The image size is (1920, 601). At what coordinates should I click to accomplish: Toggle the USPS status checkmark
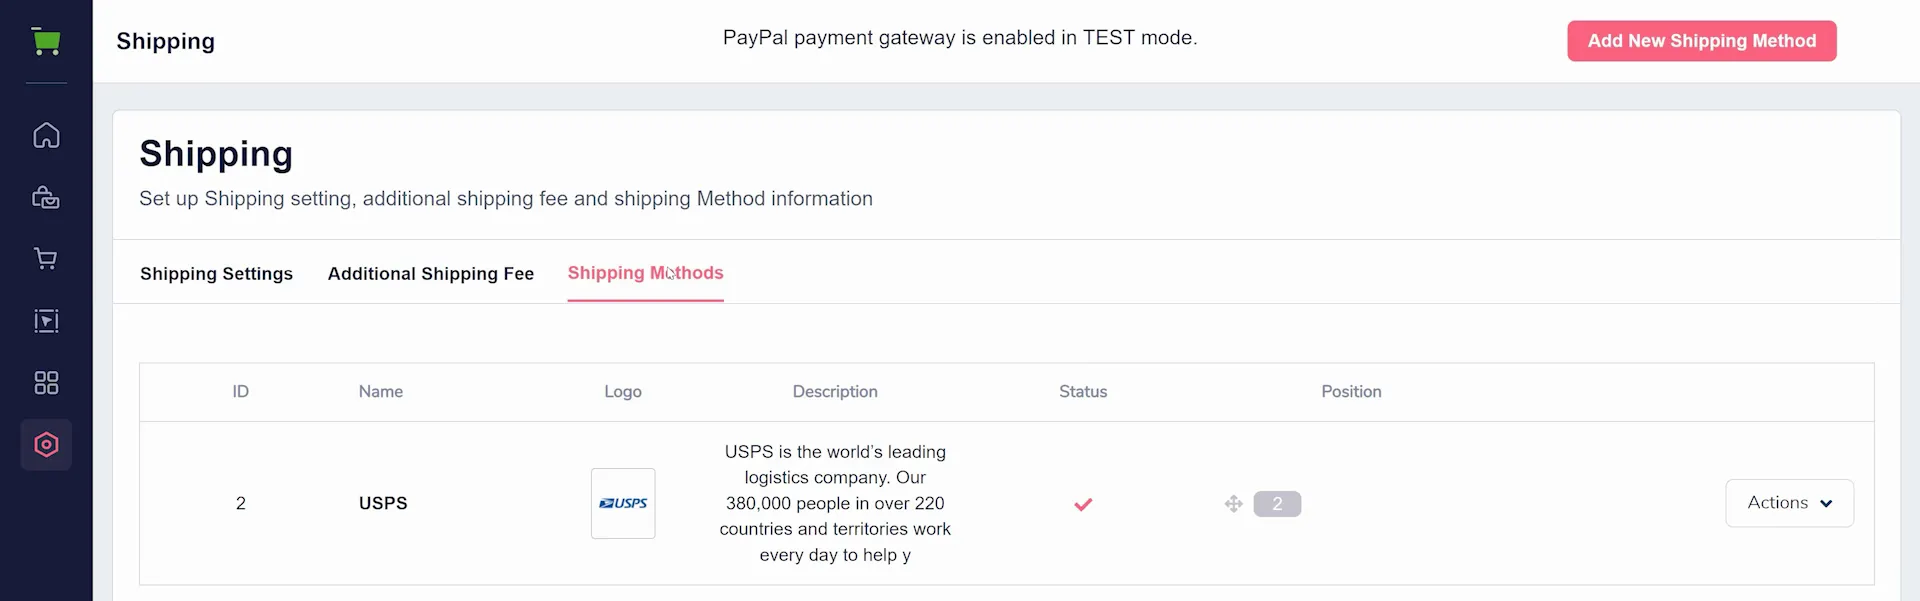[1083, 504]
